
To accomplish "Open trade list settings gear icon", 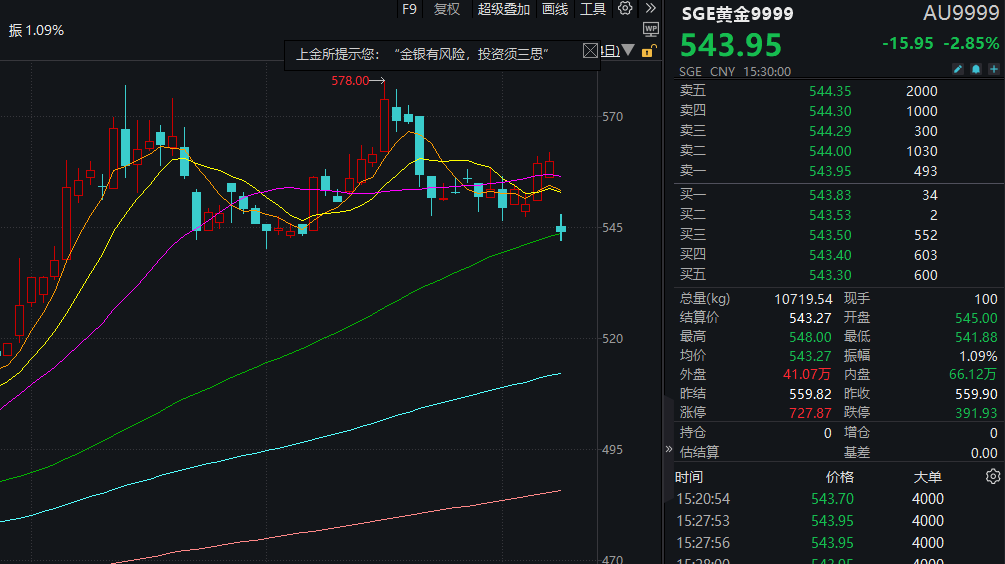I will coord(992,476).
